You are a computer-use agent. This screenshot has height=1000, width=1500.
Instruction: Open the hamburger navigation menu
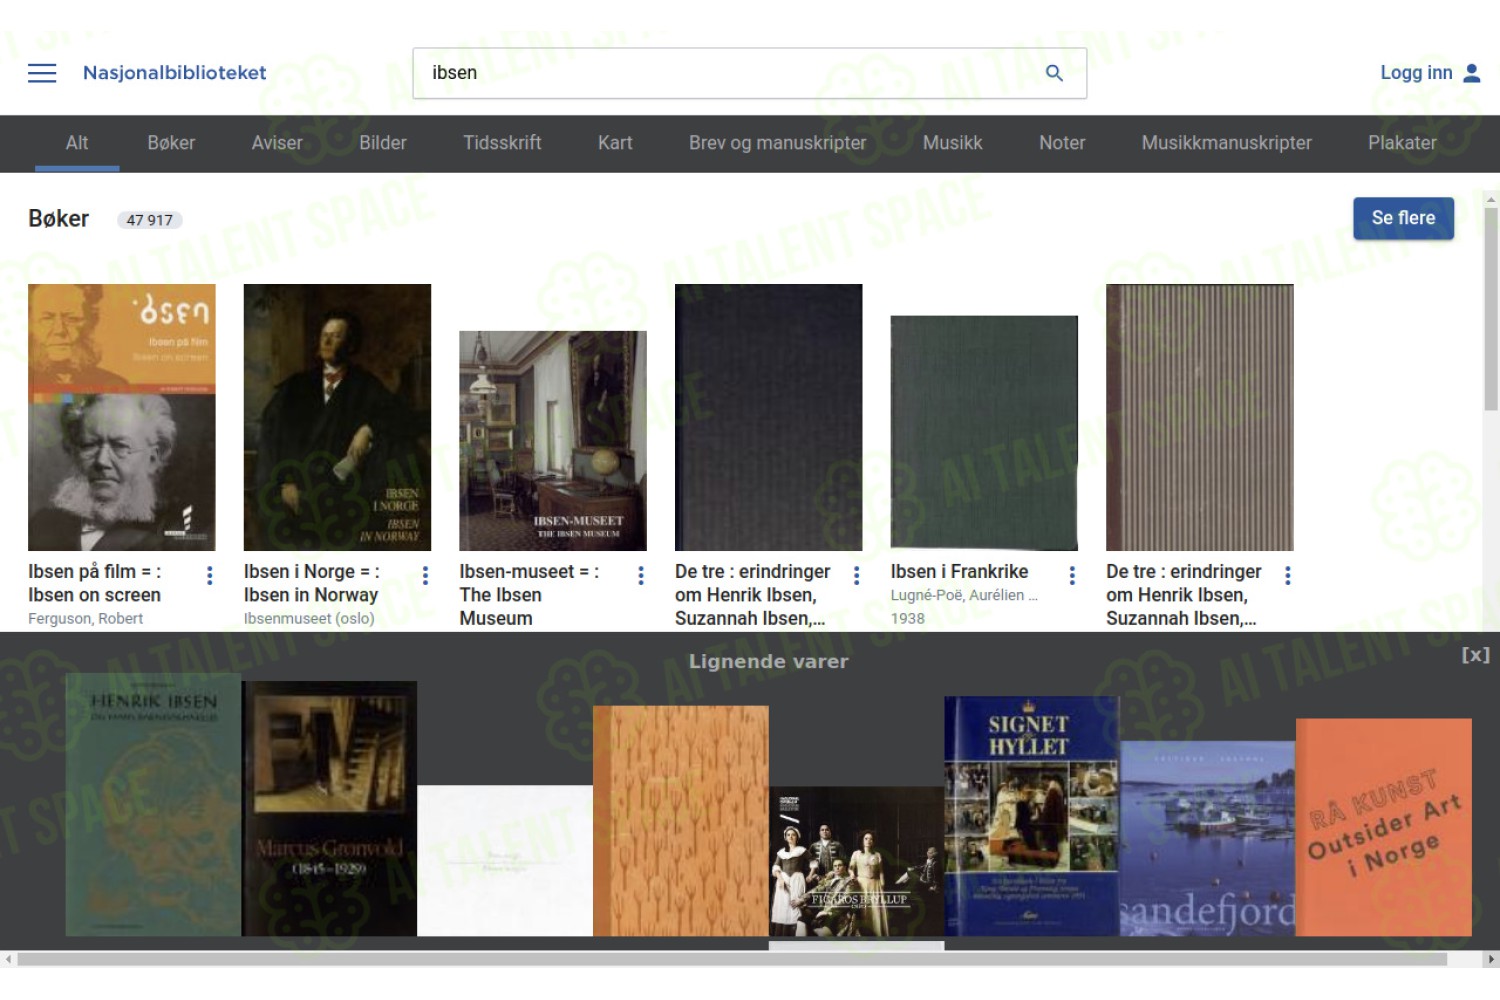[42, 73]
